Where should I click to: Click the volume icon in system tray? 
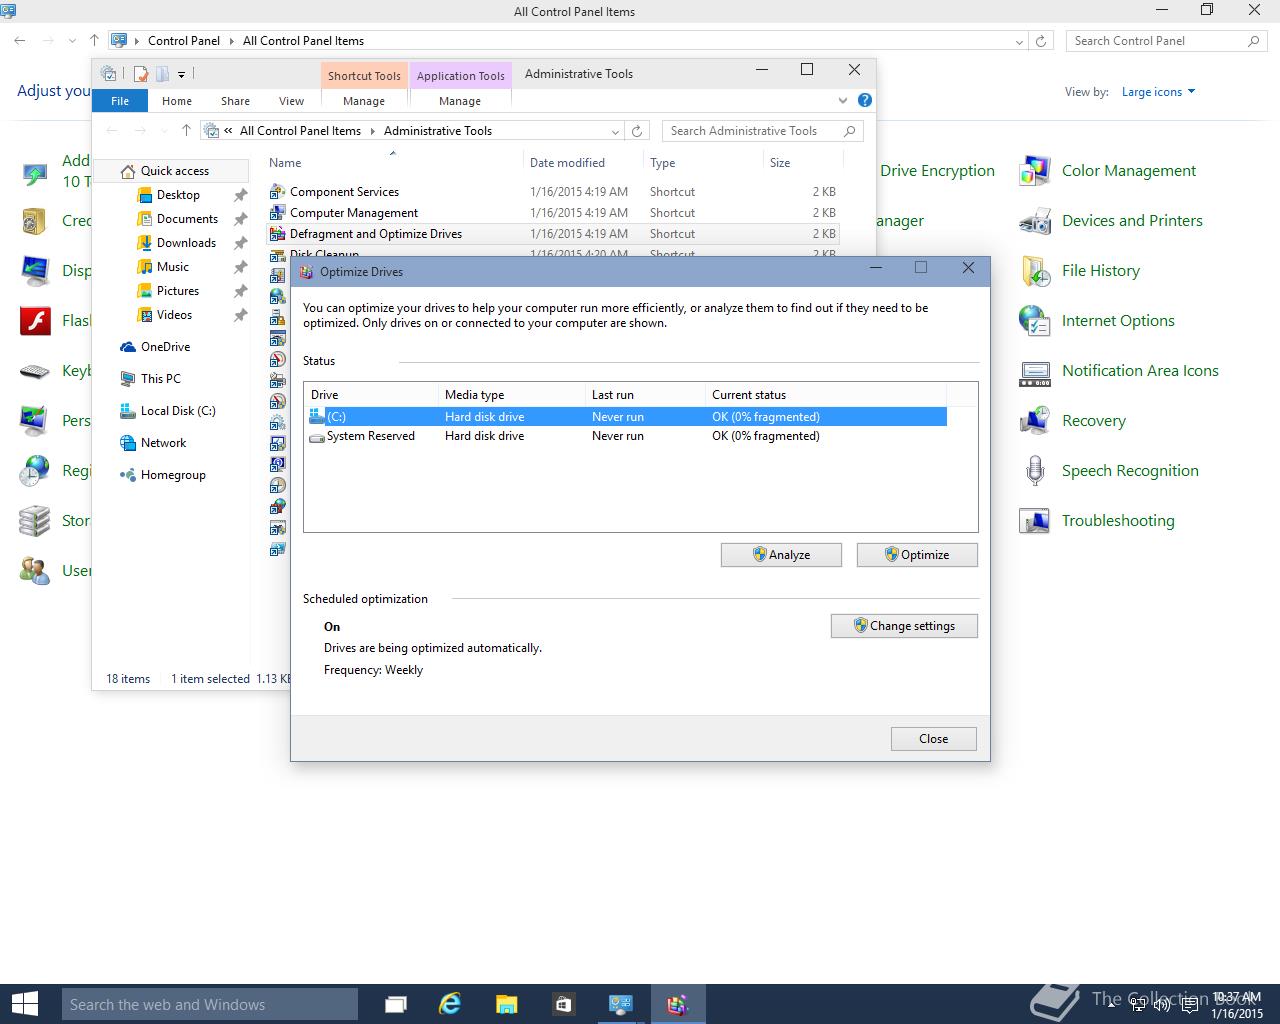coord(1161,1005)
